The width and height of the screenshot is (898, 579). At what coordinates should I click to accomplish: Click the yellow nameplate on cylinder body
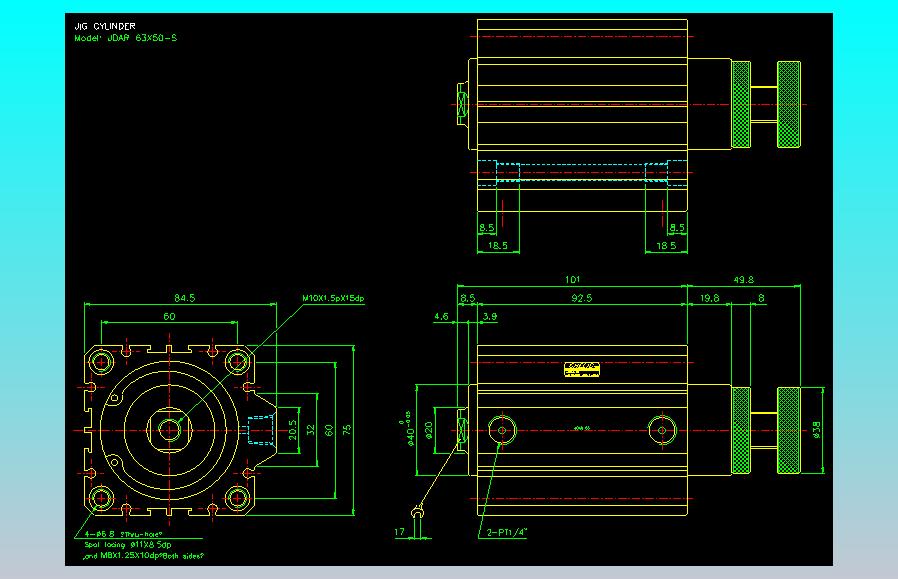tap(581, 369)
